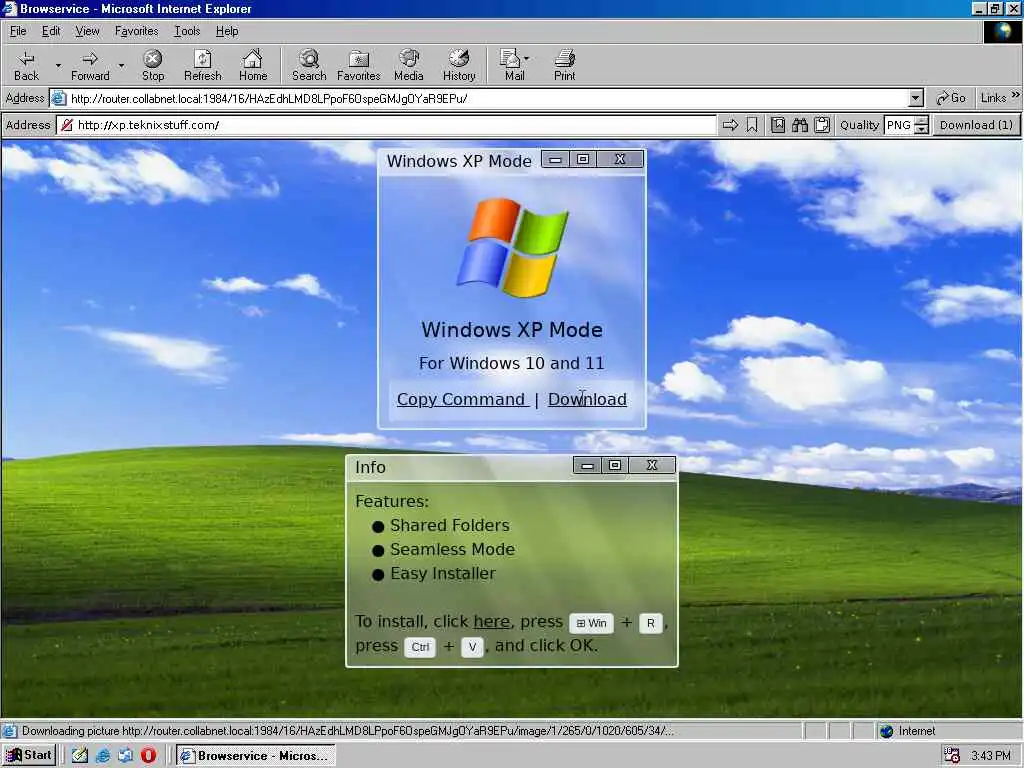Increase Quality with the up spinner arrow

pos(921,121)
